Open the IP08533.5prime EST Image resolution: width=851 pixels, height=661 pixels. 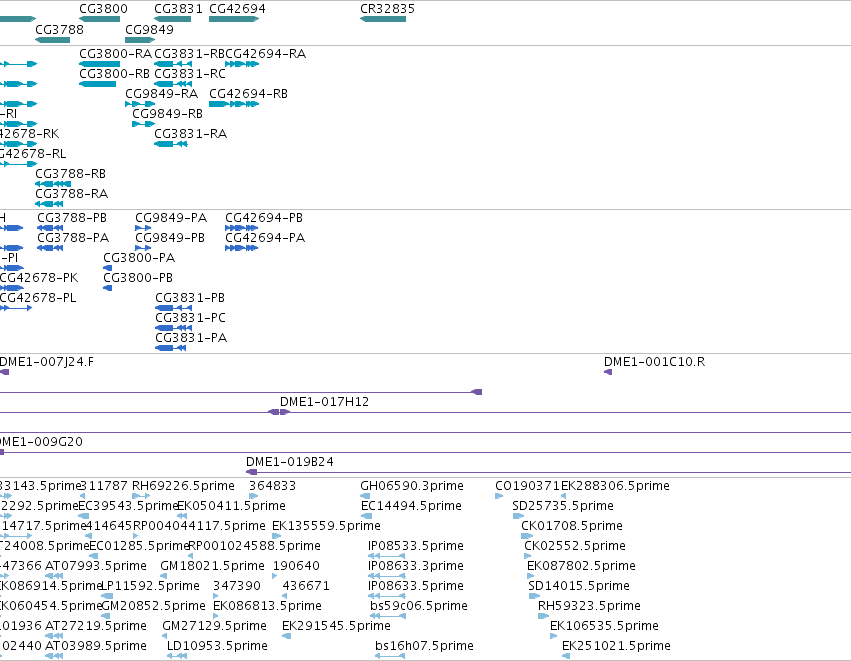pyautogui.click(x=386, y=556)
